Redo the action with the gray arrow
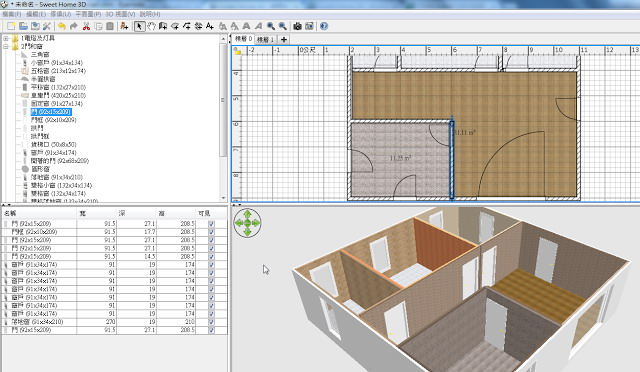 pyautogui.click(x=73, y=26)
